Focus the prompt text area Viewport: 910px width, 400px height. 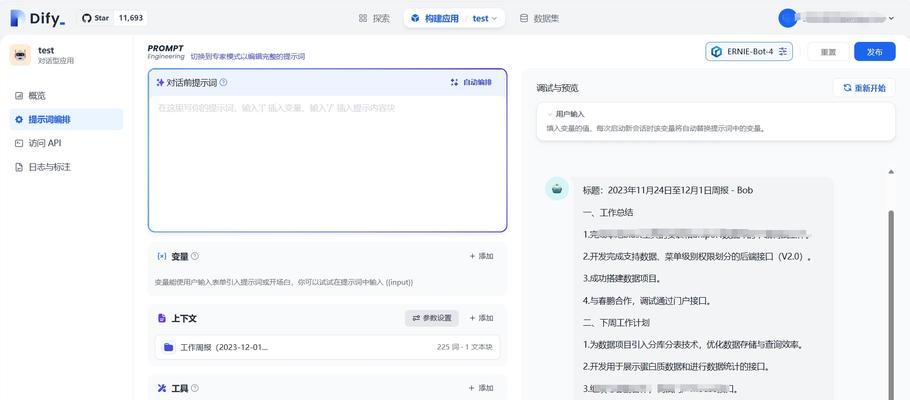[x=327, y=163]
